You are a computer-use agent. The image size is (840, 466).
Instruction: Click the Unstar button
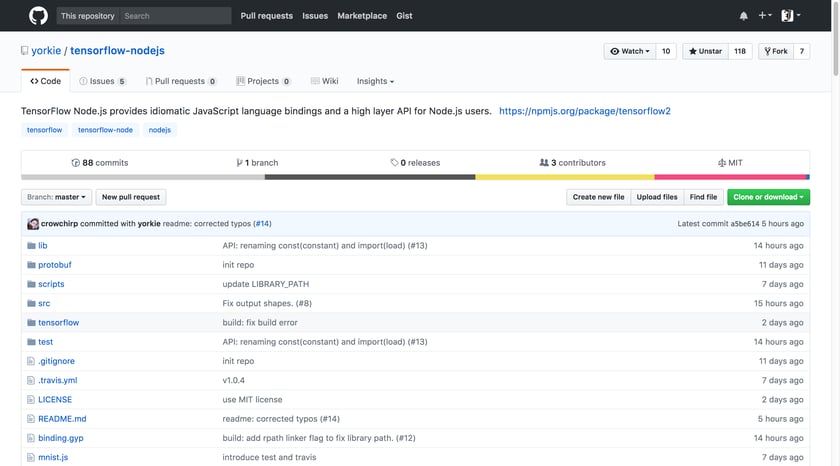(x=705, y=51)
